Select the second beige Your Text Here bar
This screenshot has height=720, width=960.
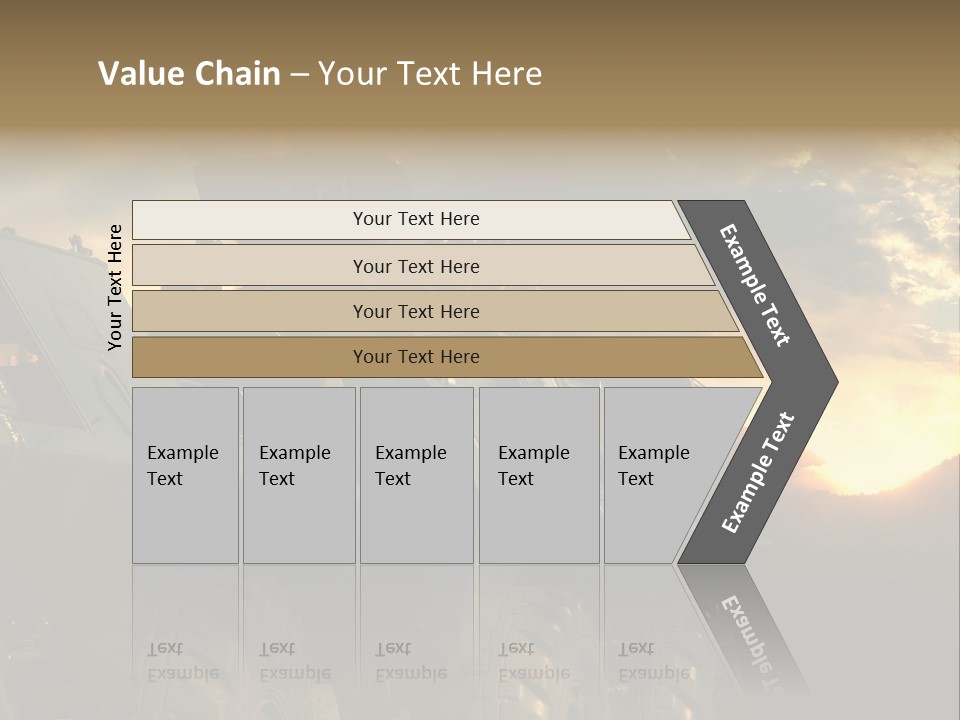click(424, 265)
